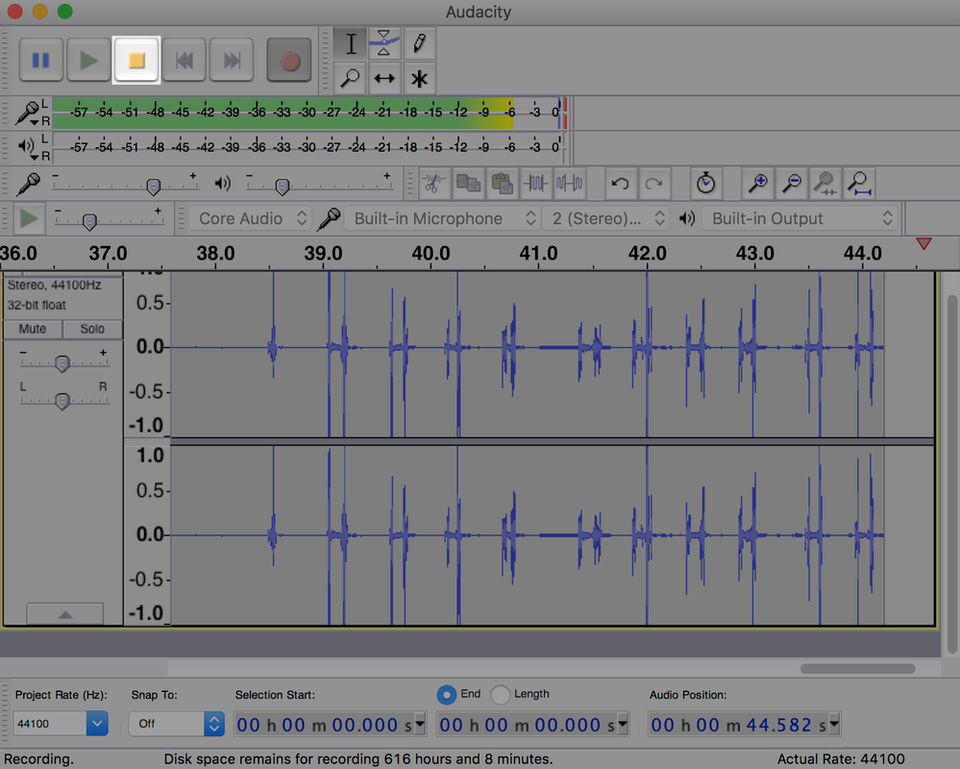This screenshot has height=769, width=960.
Task: Select the Time Shift tool
Action: (385, 77)
